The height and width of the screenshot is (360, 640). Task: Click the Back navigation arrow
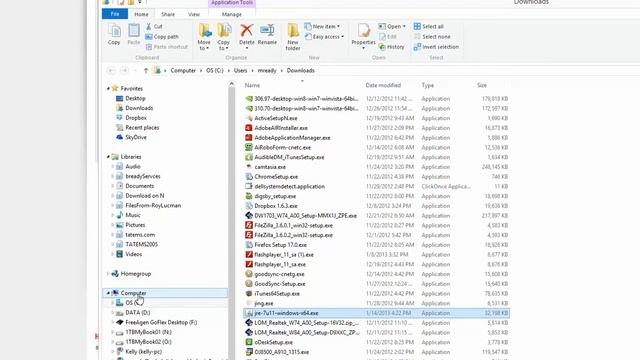coord(111,70)
